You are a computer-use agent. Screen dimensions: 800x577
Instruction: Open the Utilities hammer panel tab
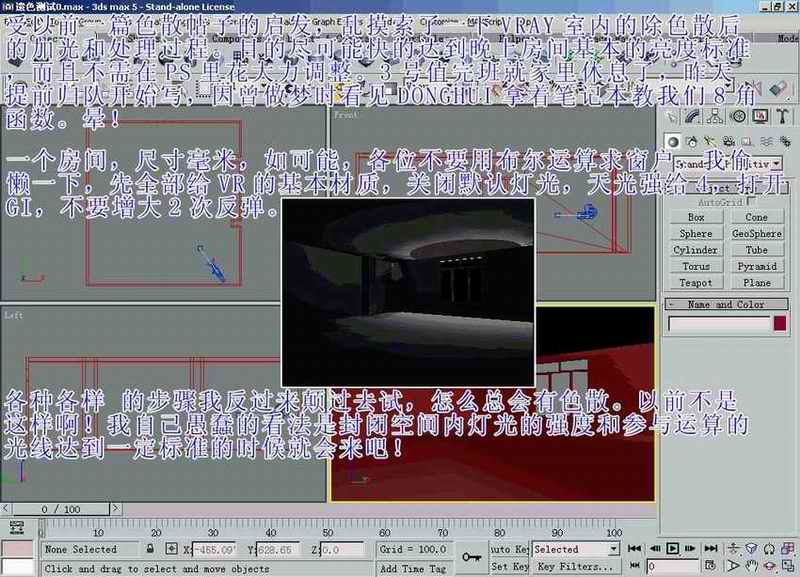(x=783, y=117)
